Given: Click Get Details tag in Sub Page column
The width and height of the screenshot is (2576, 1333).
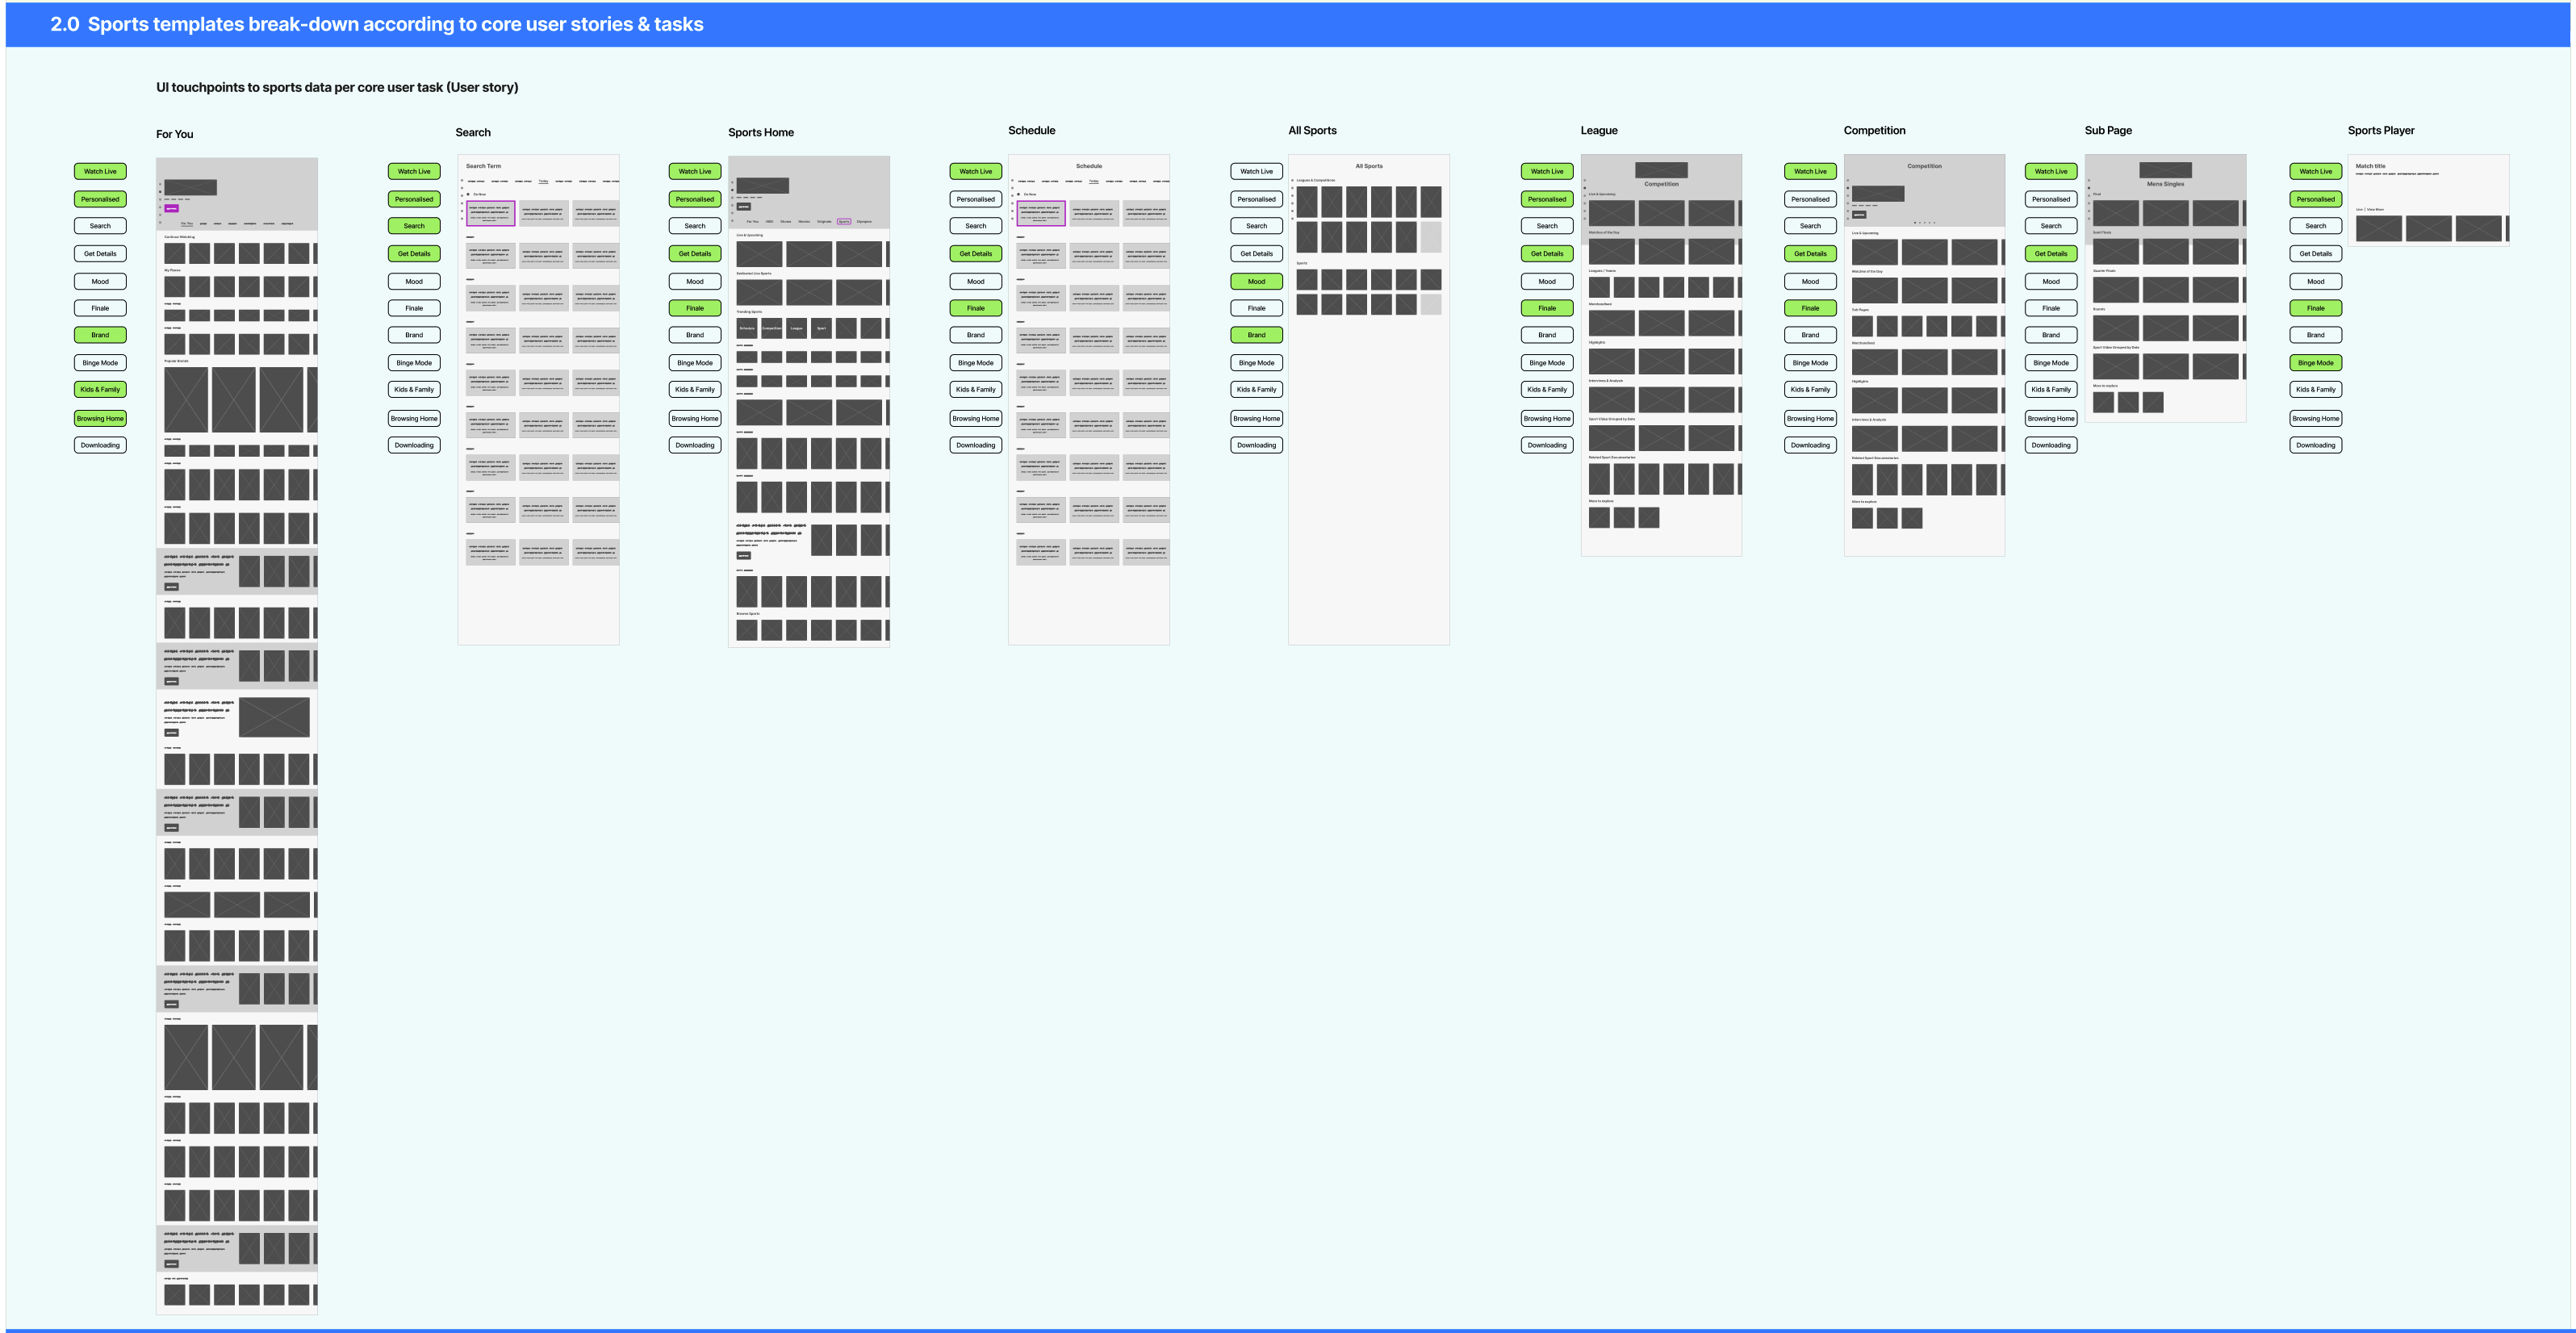Looking at the screenshot, I should pos(2051,254).
